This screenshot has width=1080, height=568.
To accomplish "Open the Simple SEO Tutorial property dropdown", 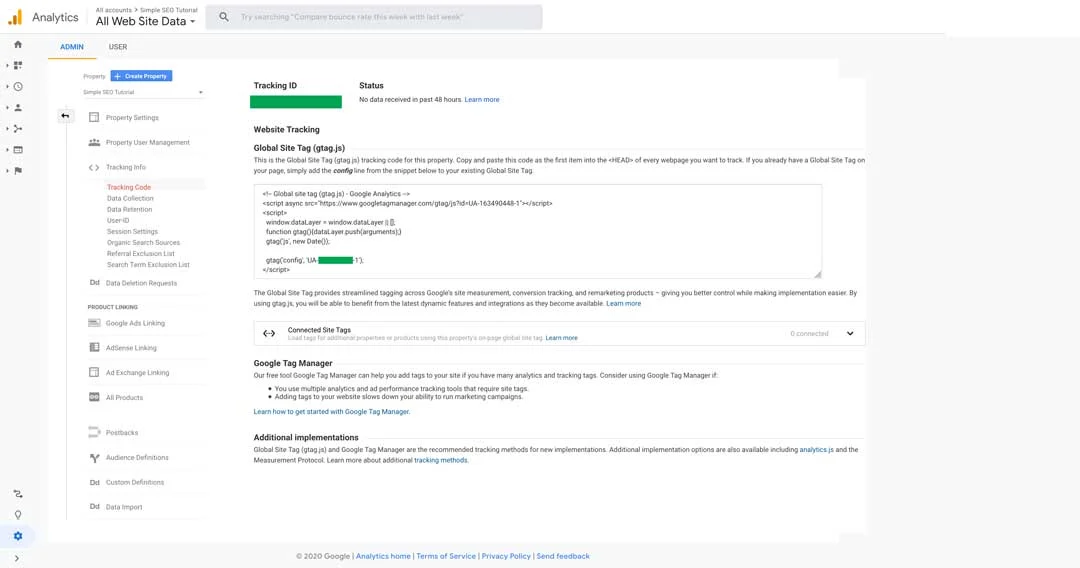I will coord(143,92).
